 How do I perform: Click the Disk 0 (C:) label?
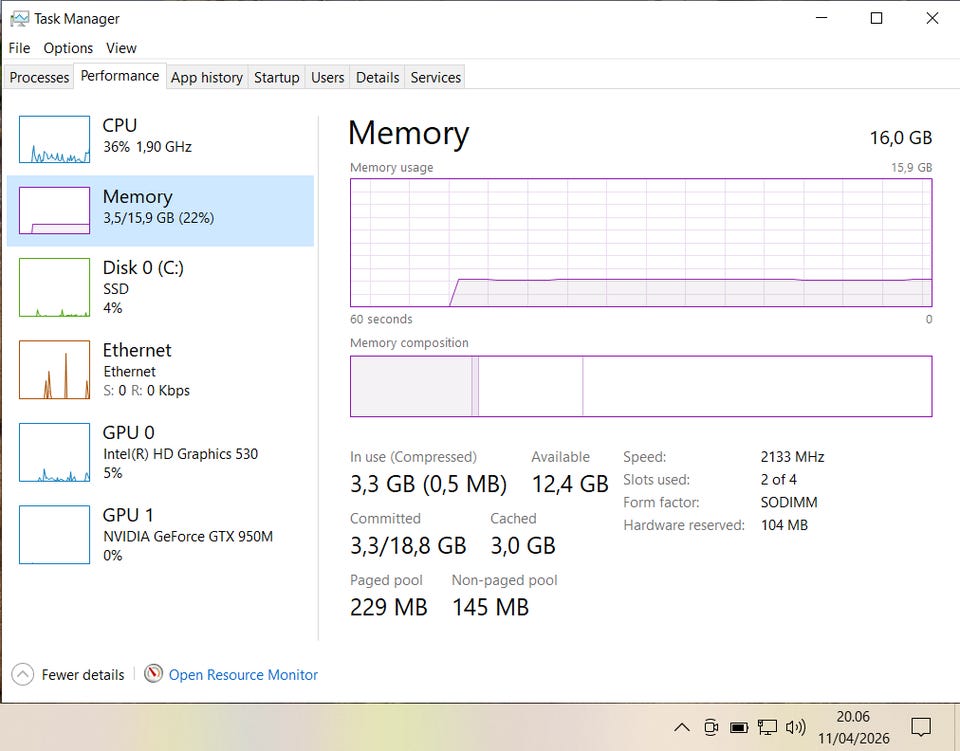coord(143,267)
